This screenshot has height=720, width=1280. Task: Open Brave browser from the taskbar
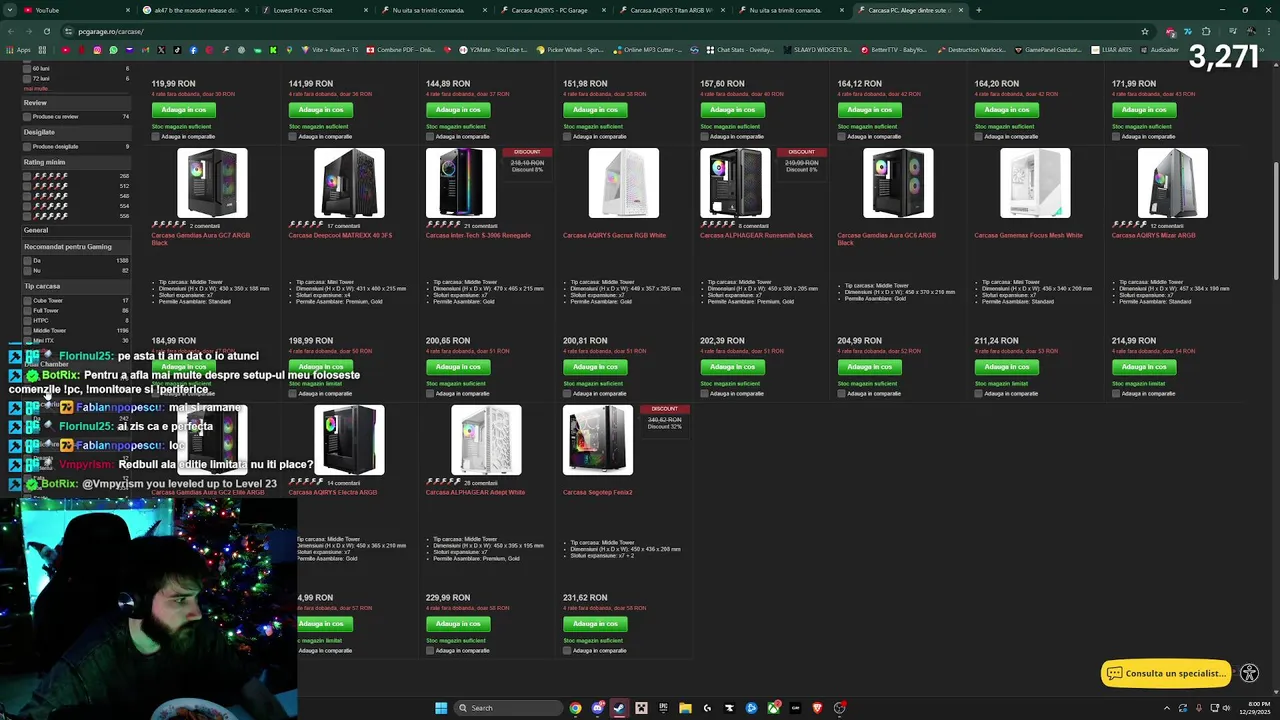[817, 708]
